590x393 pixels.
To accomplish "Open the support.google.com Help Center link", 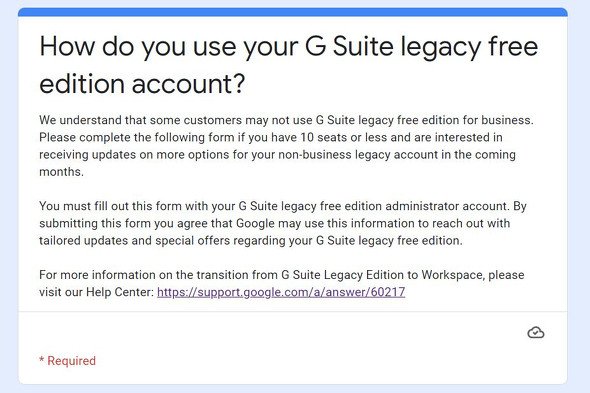I will (x=281, y=292).
